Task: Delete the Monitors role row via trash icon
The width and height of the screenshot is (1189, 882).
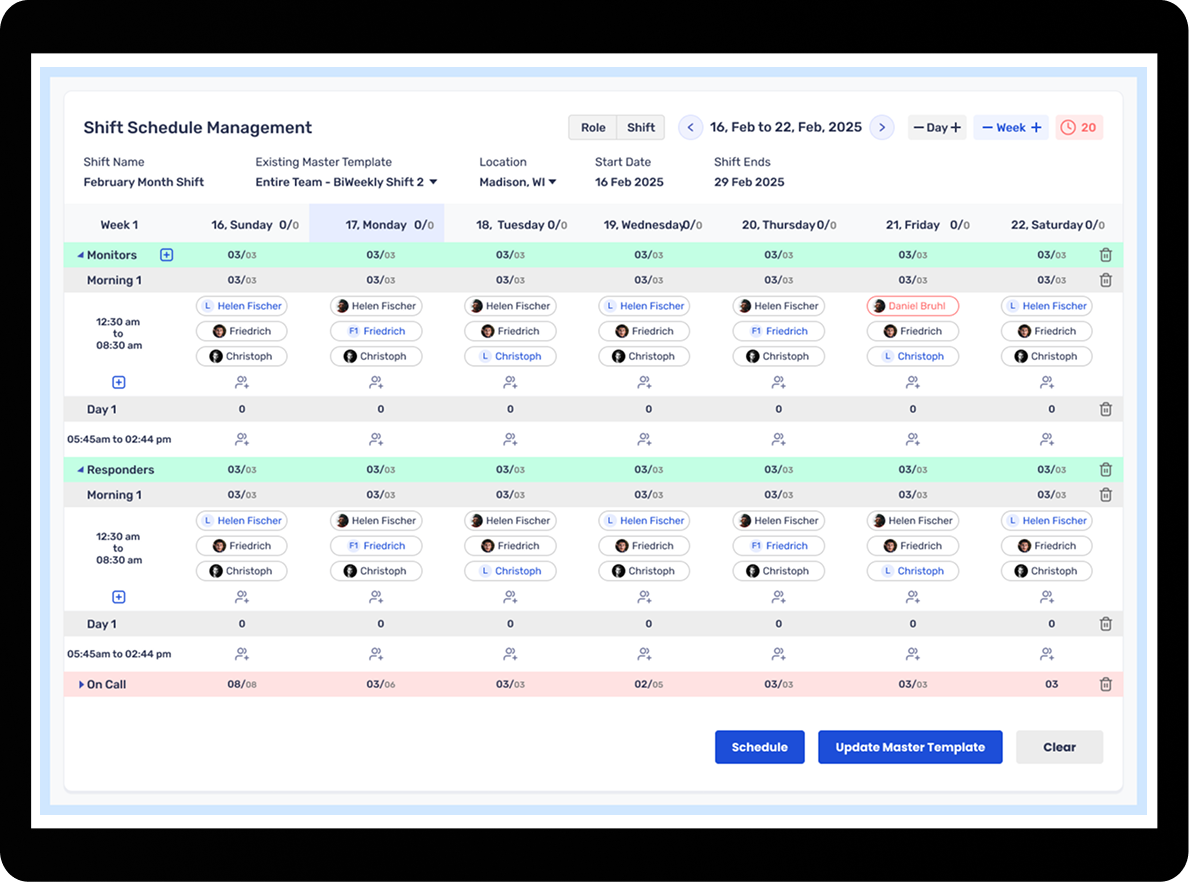Action: tap(1105, 255)
